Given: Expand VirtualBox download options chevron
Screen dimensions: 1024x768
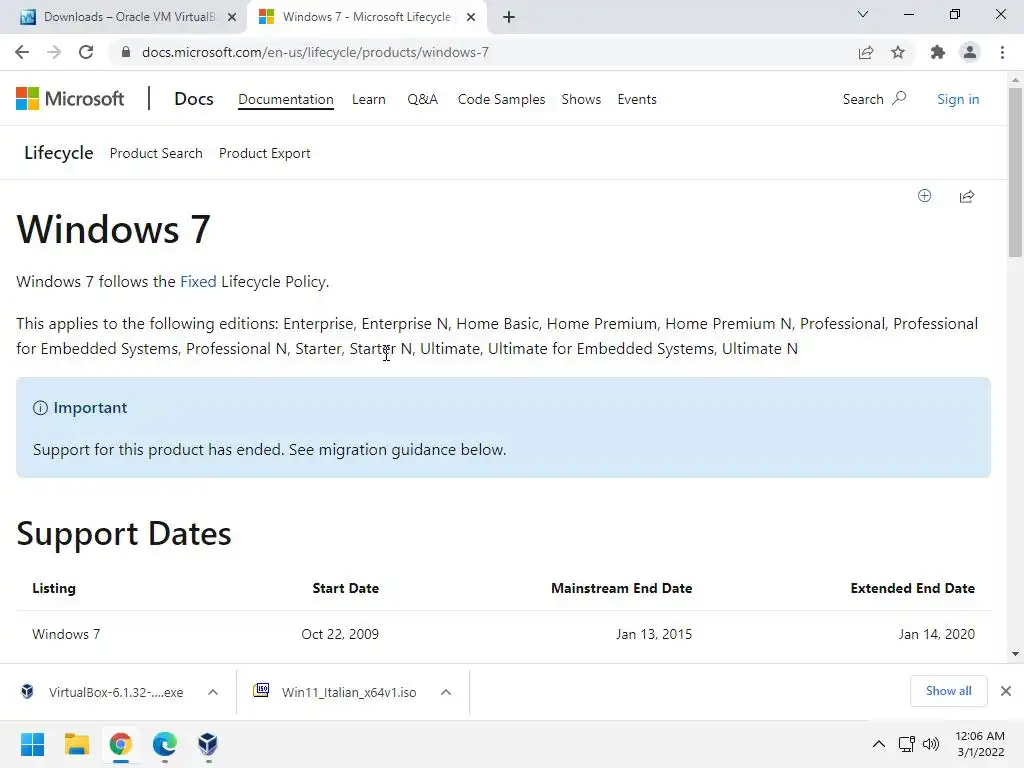Looking at the screenshot, I should [213, 692].
